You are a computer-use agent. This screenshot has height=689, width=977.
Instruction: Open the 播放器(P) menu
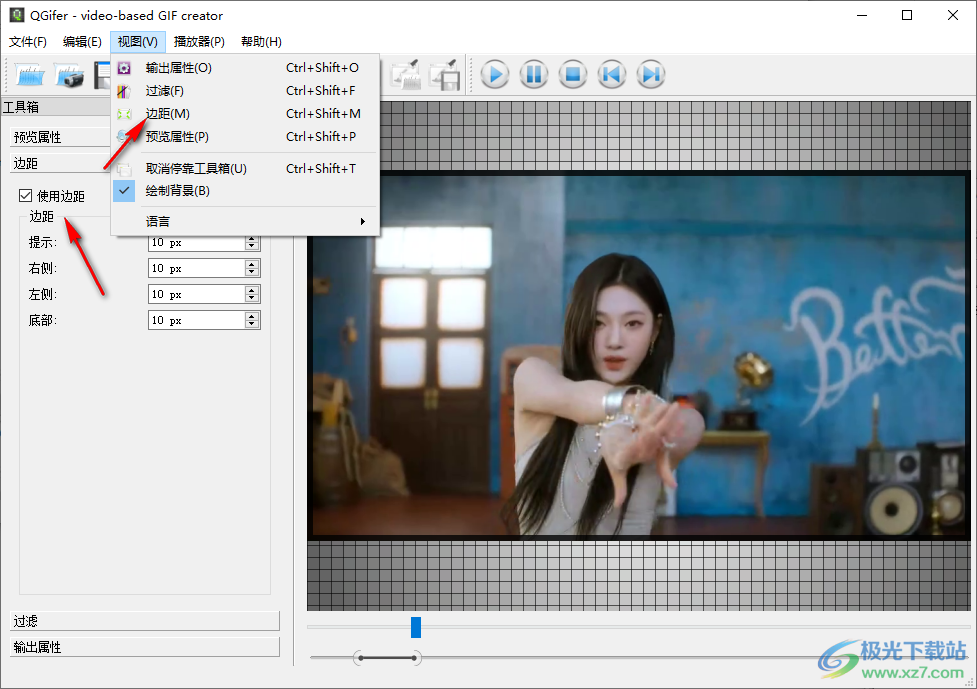(199, 41)
